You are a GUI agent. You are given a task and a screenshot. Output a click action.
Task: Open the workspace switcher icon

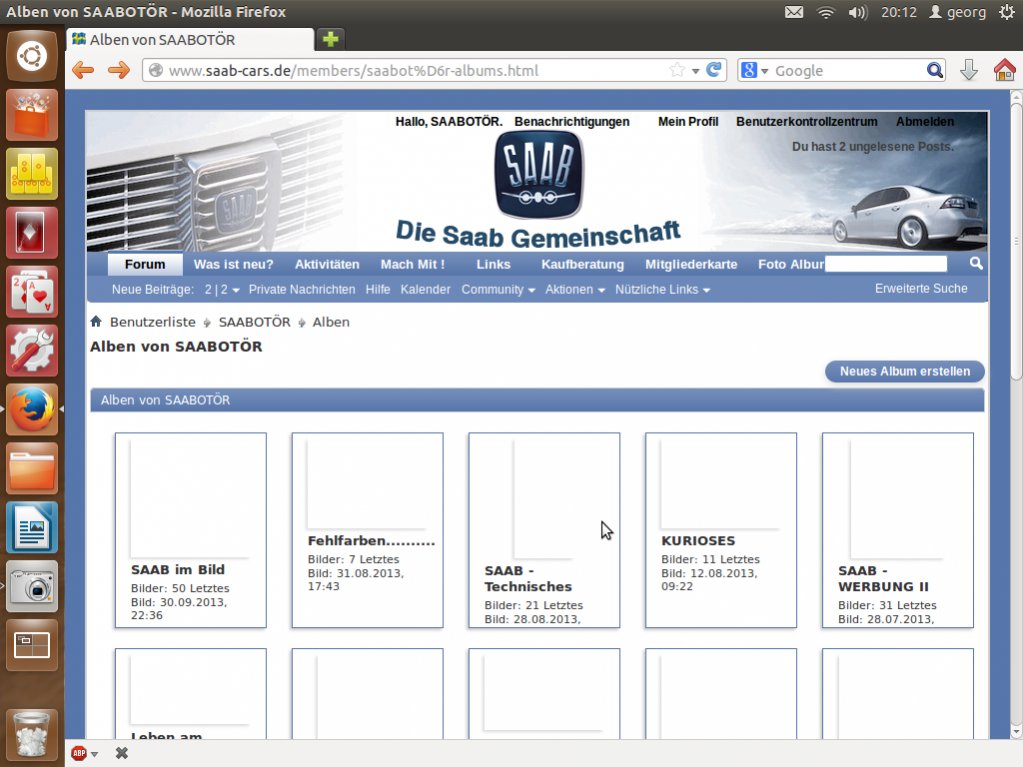(32, 644)
